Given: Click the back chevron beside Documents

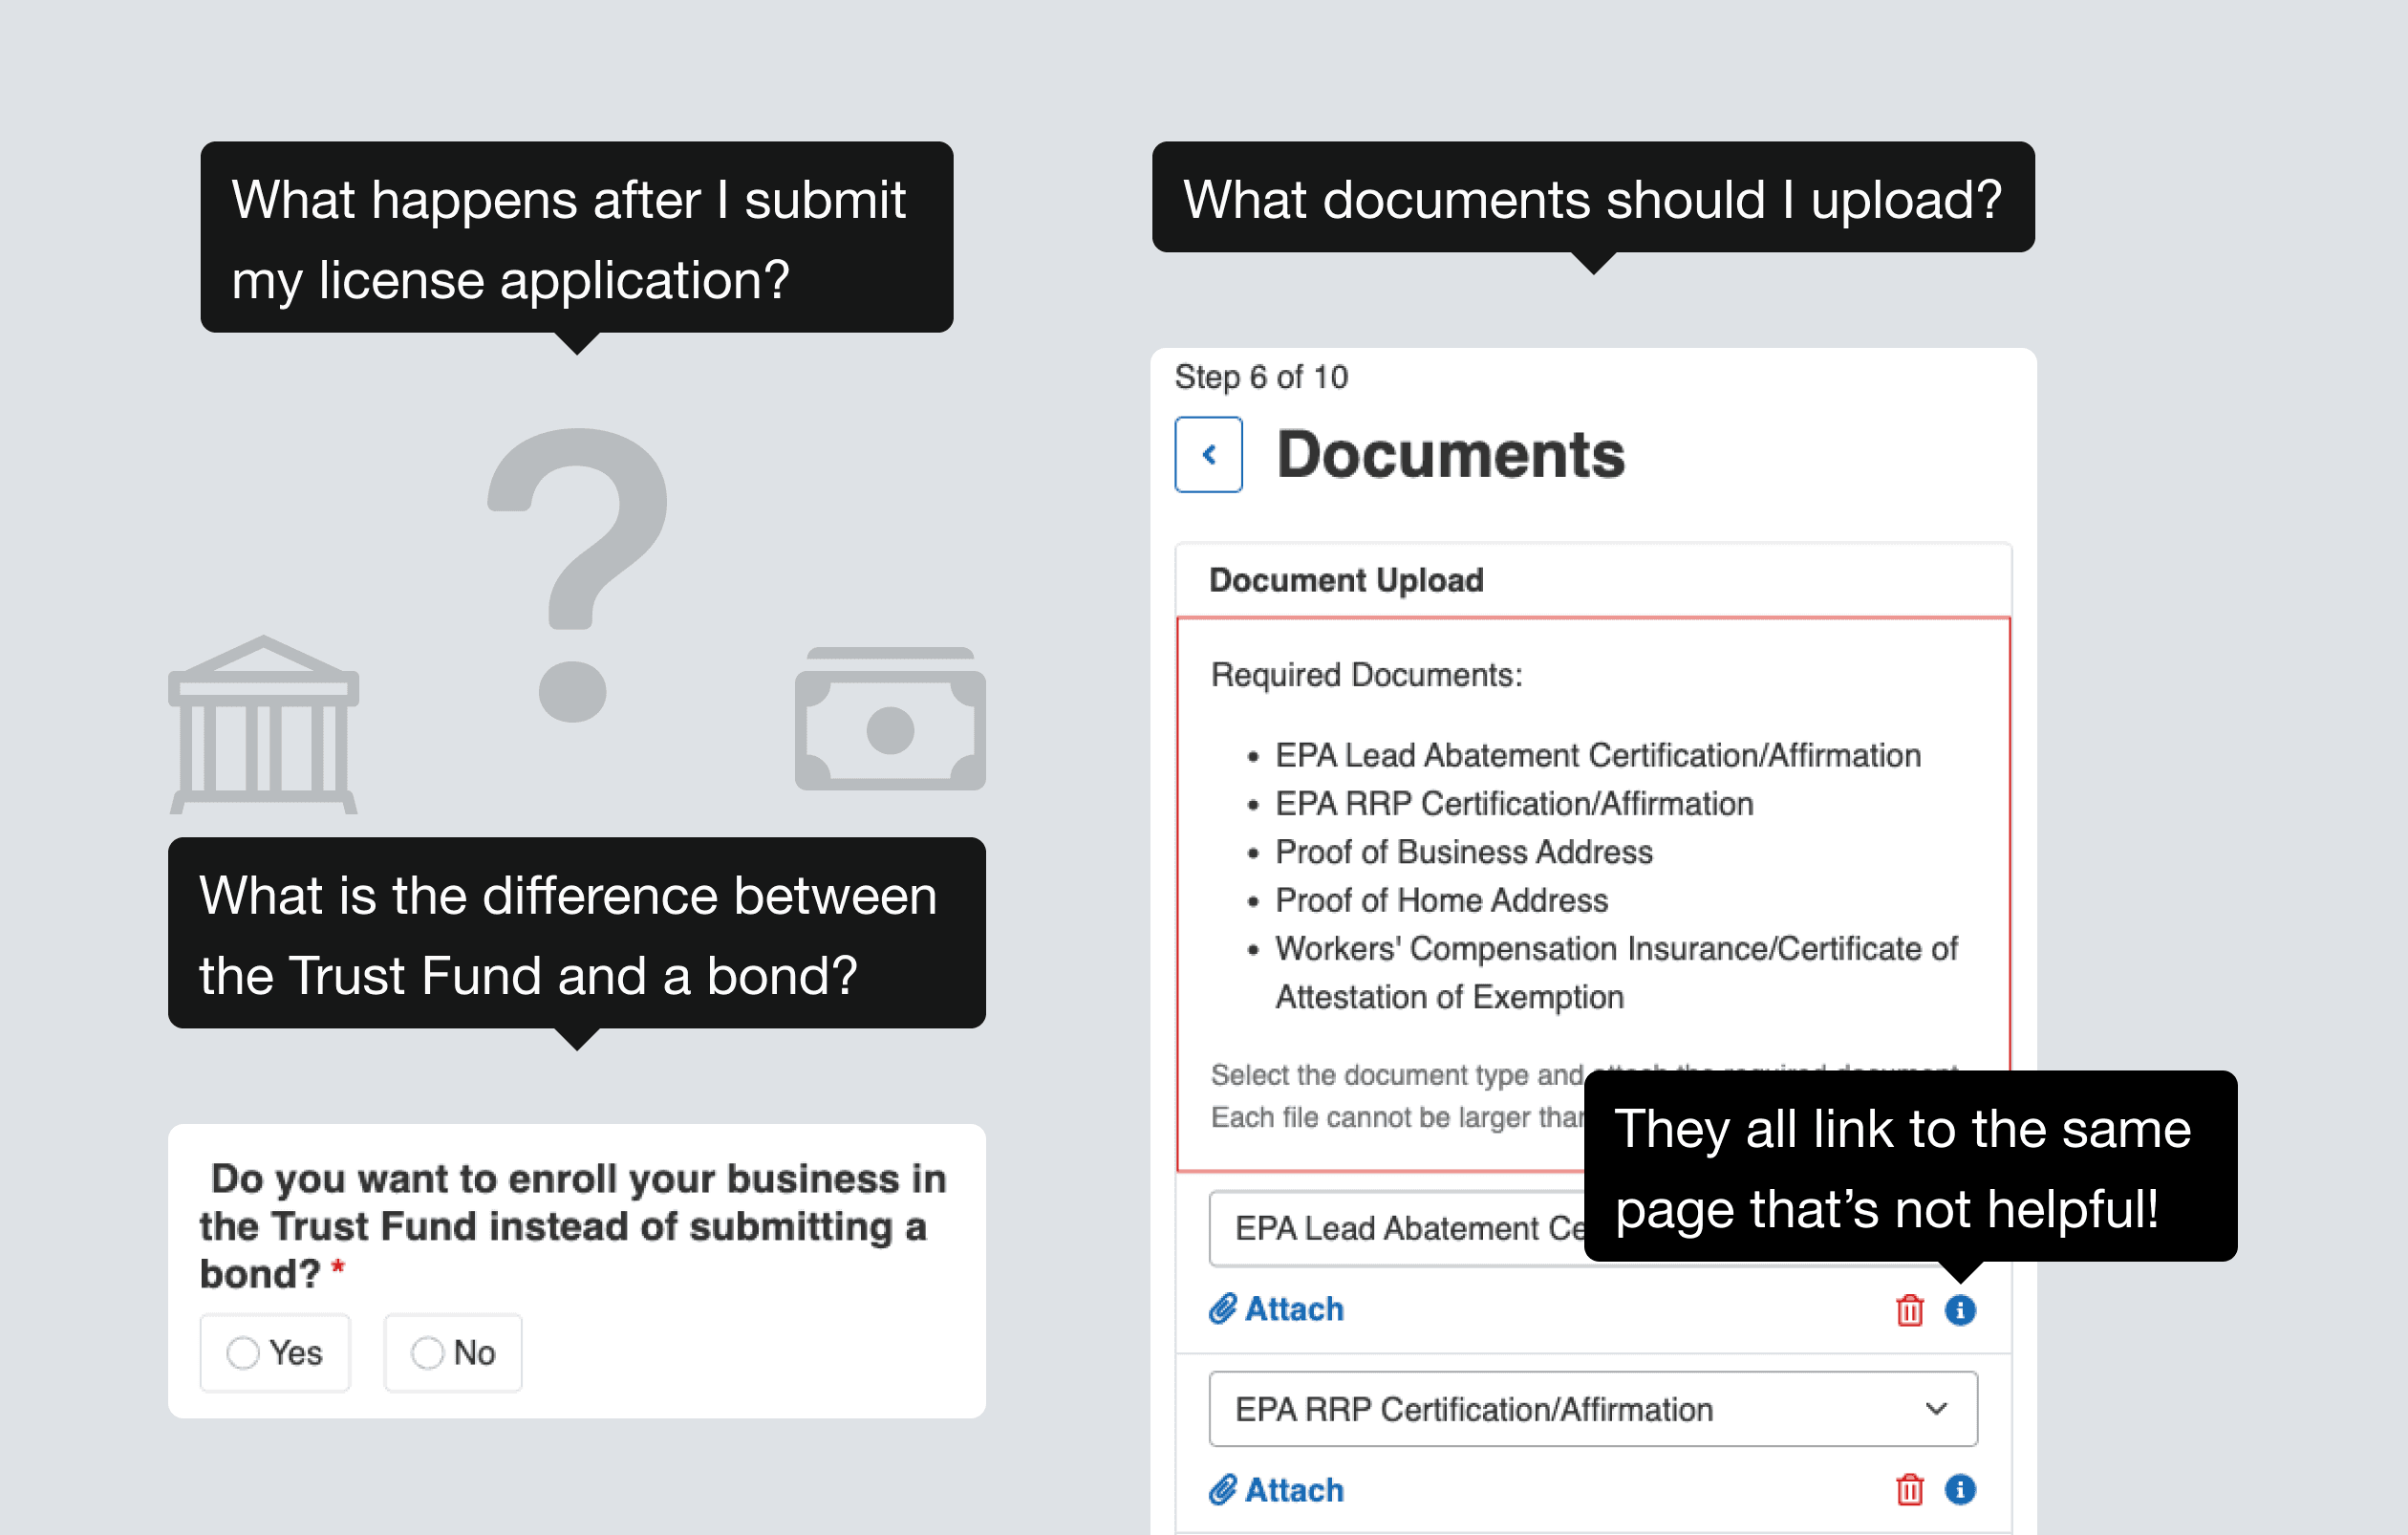Looking at the screenshot, I should [x=1208, y=455].
